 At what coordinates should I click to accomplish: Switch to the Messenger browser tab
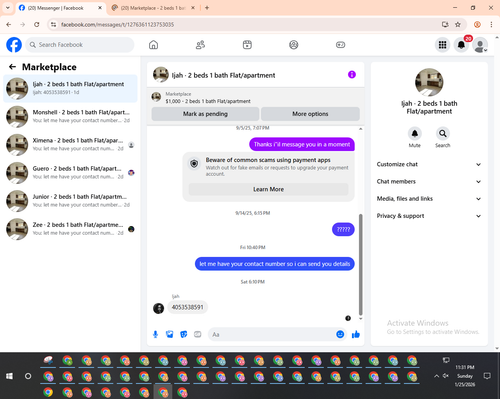60,8
